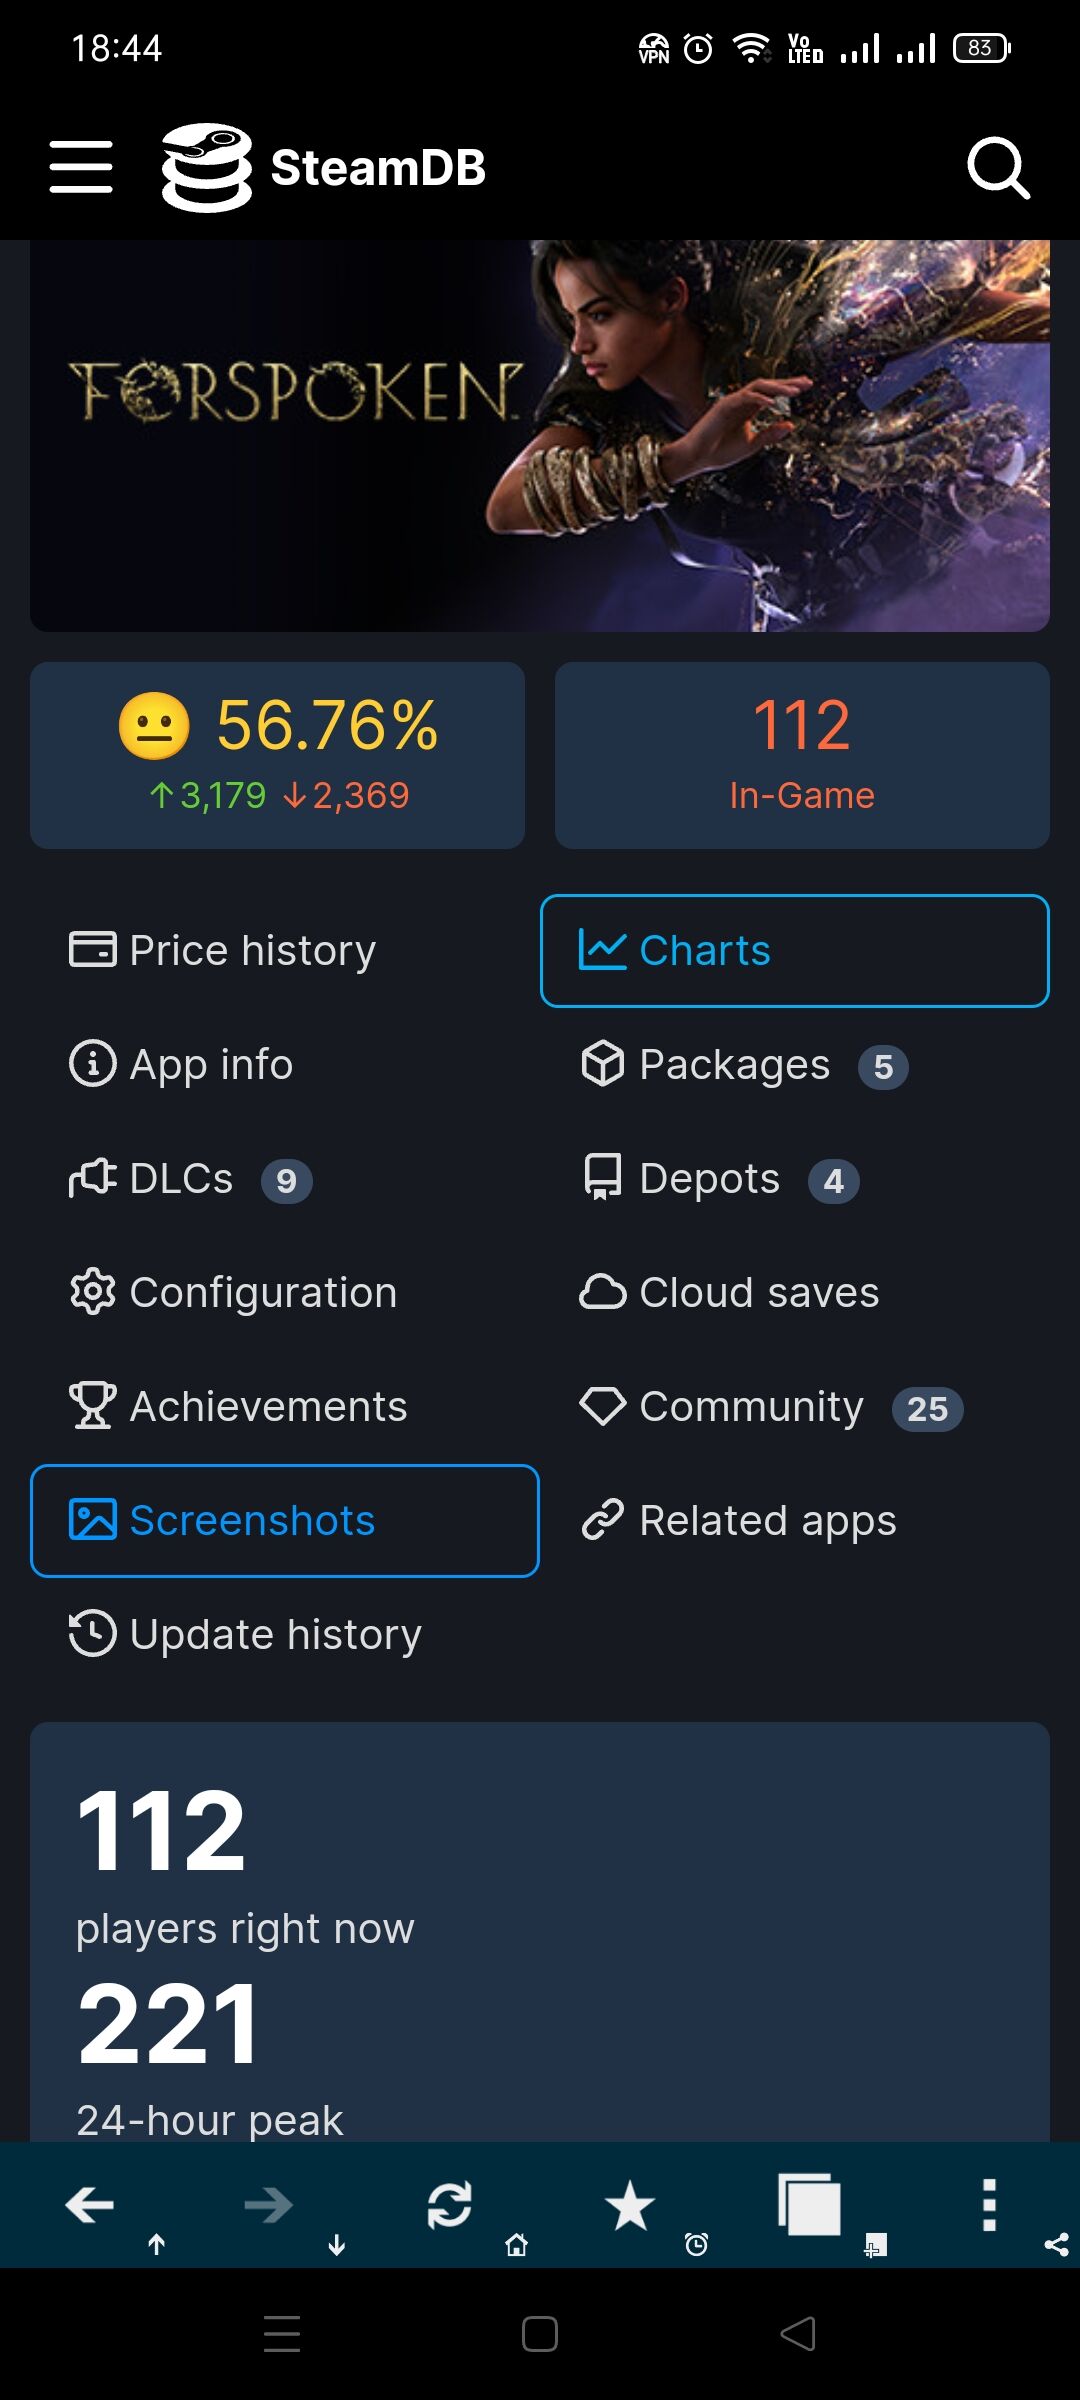The width and height of the screenshot is (1080, 2400).
Task: Switch to Screenshots section
Action: [x=285, y=1521]
